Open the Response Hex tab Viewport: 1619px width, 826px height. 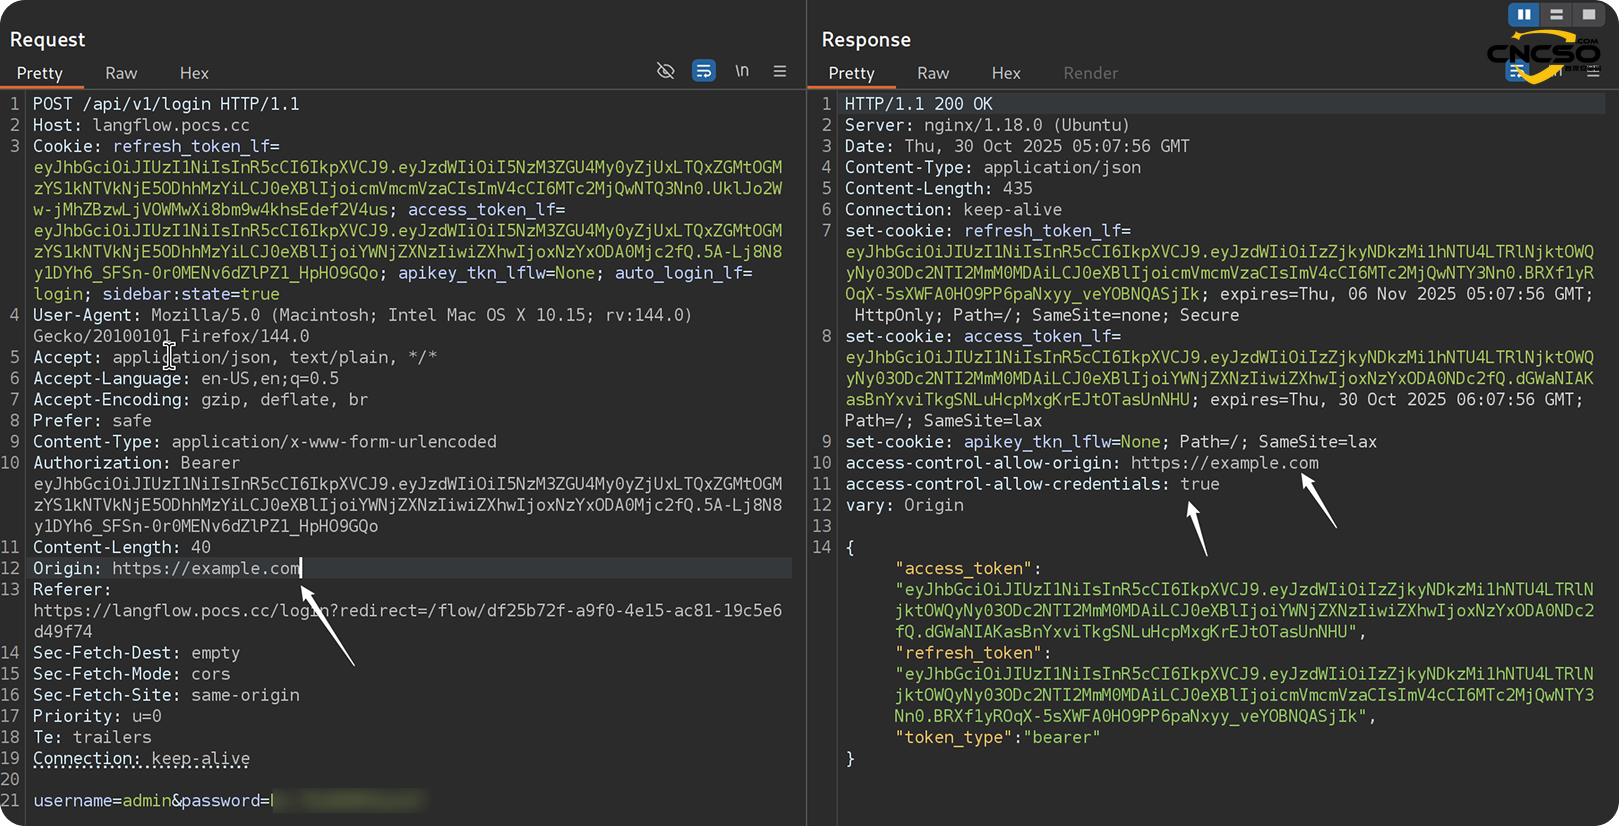[1006, 73]
